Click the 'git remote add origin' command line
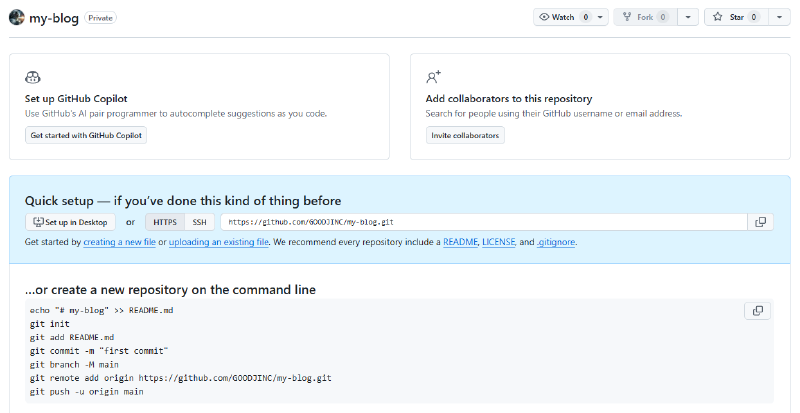Image resolution: width=800 pixels, height=413 pixels. [181, 378]
